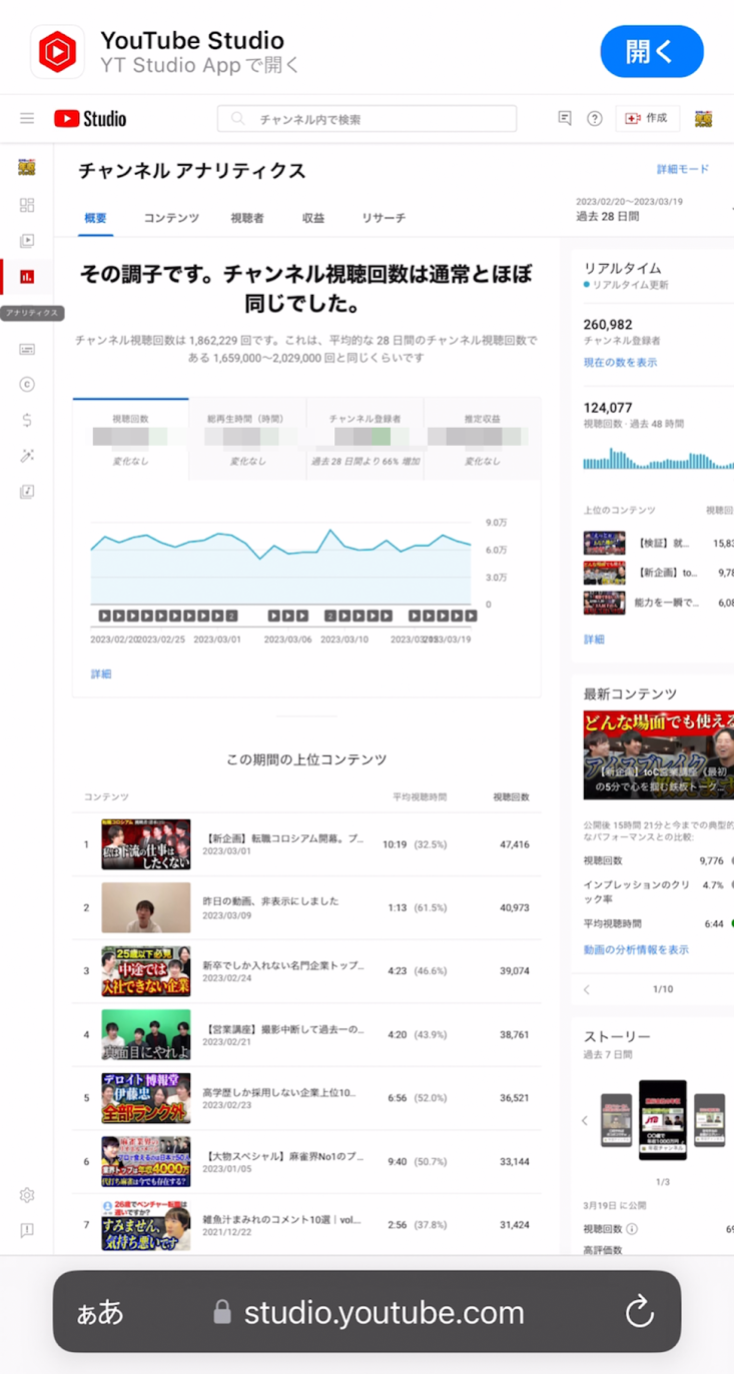
Task: Open Settings gear icon in sidebar
Action: pos(27,1195)
